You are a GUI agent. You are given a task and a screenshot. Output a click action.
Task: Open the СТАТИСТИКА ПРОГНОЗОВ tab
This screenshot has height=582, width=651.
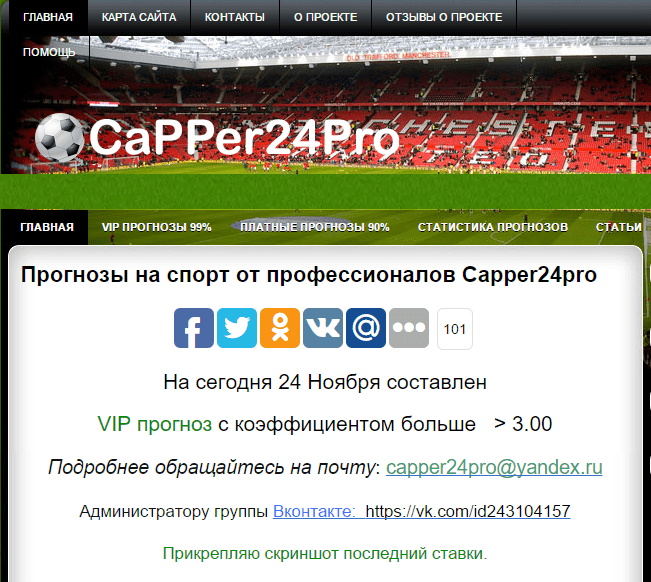(x=493, y=227)
